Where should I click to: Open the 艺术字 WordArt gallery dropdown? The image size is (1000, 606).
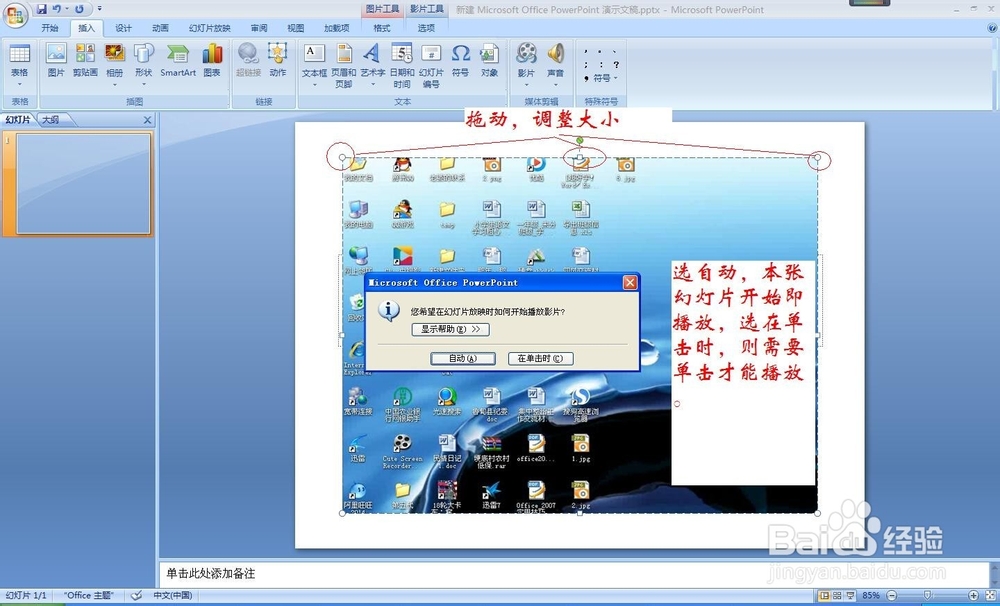coord(372,84)
